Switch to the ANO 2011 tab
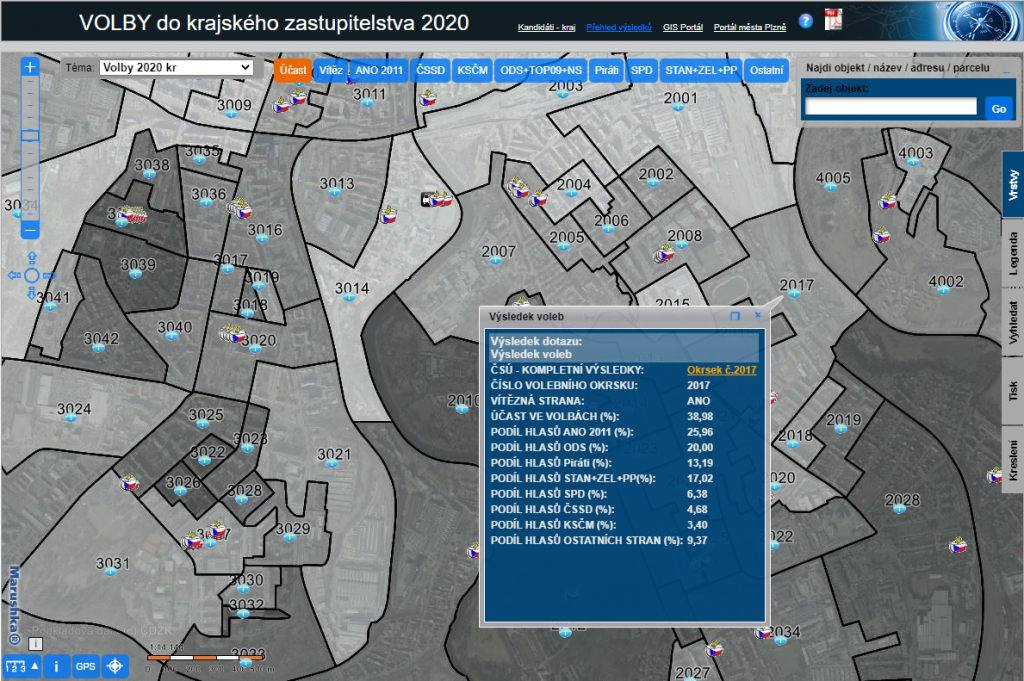 coord(379,71)
